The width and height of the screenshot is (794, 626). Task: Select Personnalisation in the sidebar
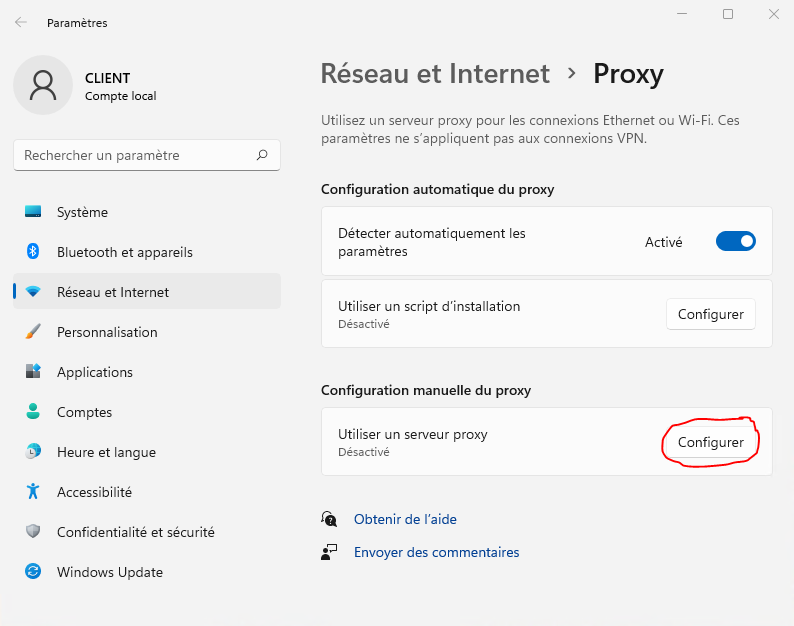[x=147, y=332]
